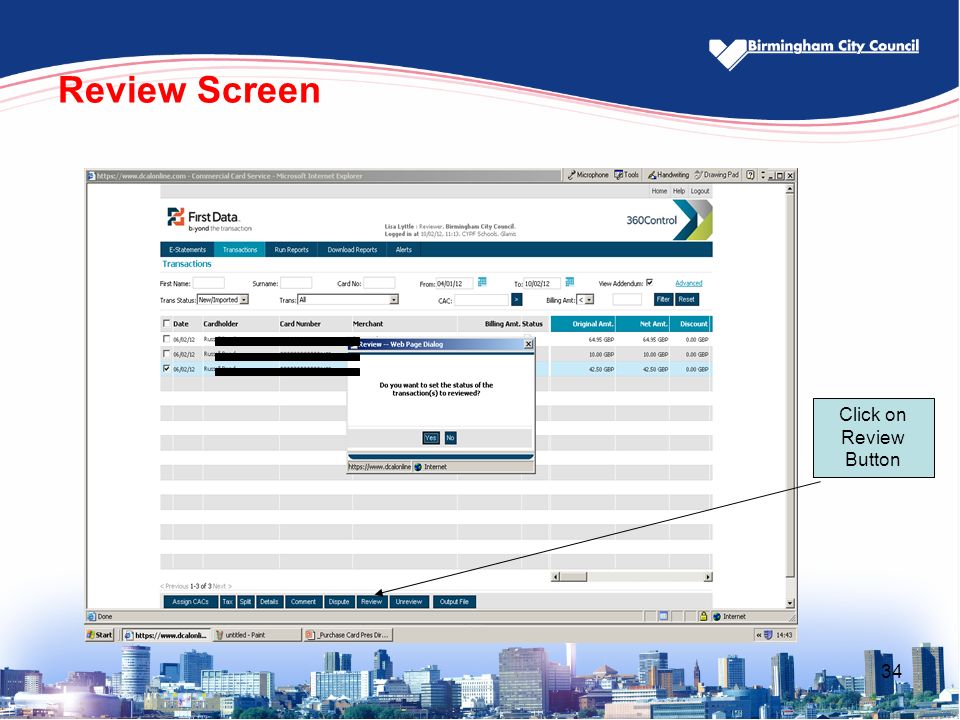Open the E-Statements tab
Image resolution: width=960 pixels, height=720 pixels.
187,250
